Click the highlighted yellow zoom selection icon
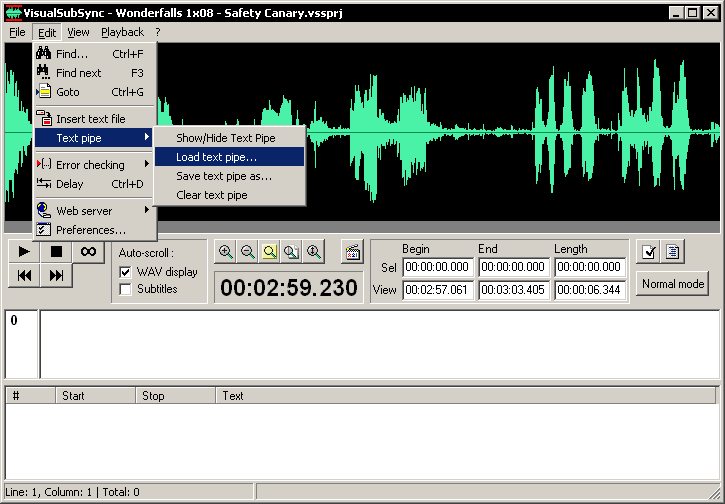This screenshot has width=725, height=504. click(270, 252)
